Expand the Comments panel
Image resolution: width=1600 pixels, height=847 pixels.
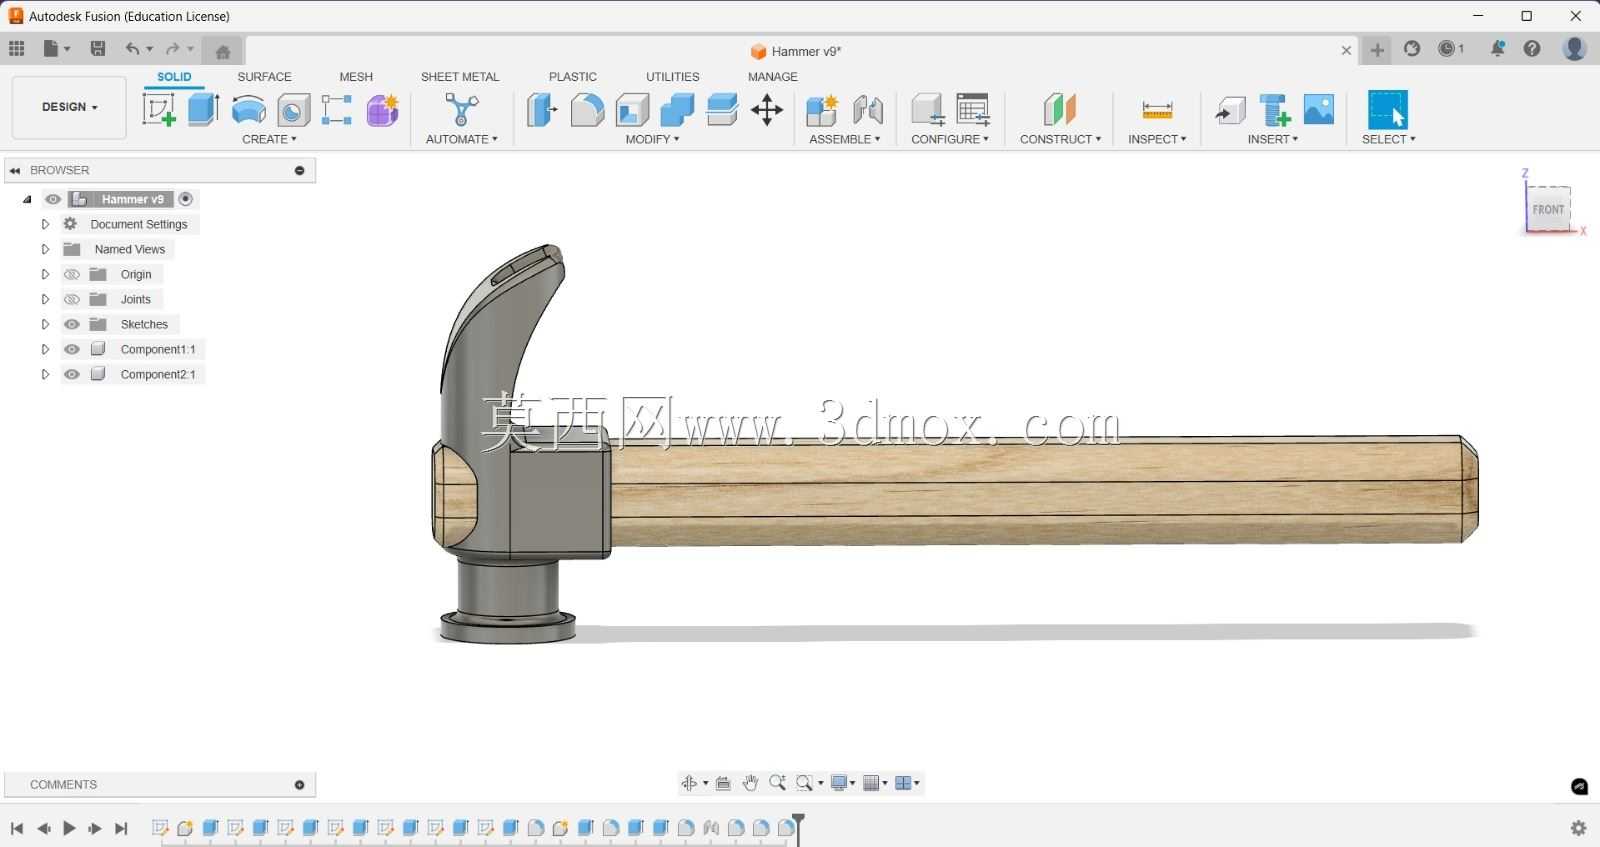(x=299, y=785)
